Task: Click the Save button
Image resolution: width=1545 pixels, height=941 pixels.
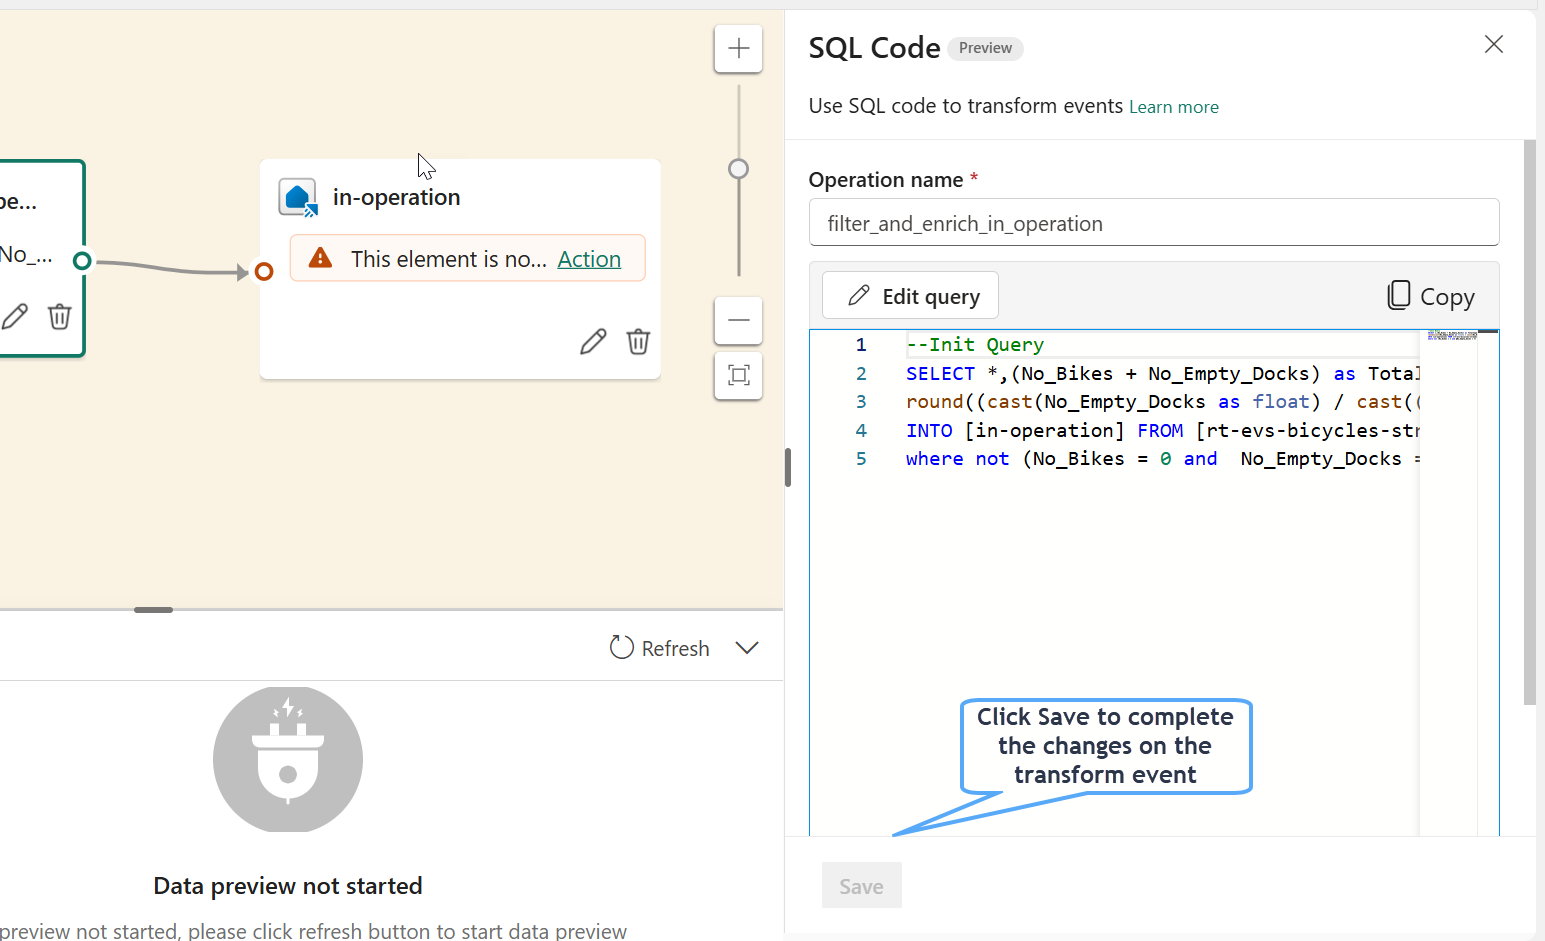Action: pyautogui.click(x=861, y=886)
